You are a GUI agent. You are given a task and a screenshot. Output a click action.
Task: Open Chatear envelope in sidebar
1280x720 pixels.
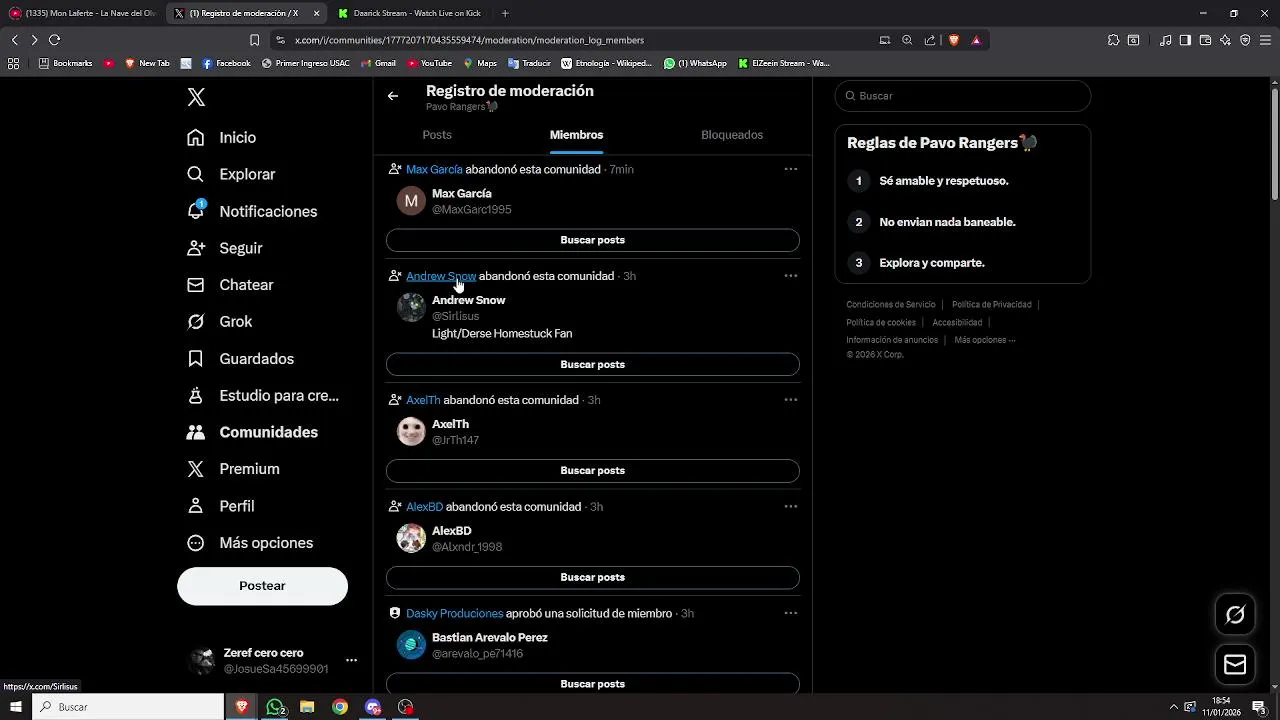(230, 285)
